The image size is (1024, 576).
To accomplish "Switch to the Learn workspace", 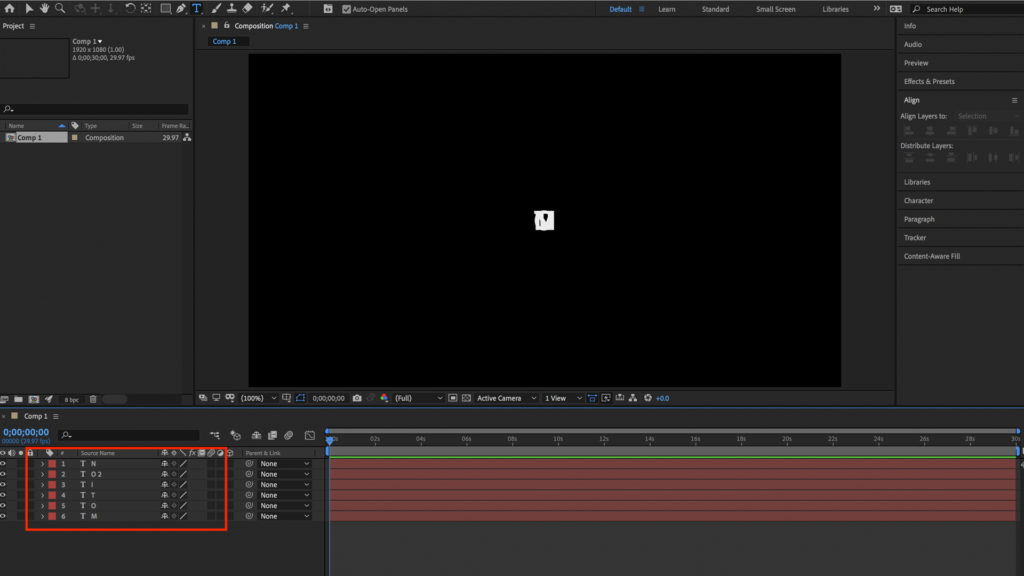I will coord(666,9).
